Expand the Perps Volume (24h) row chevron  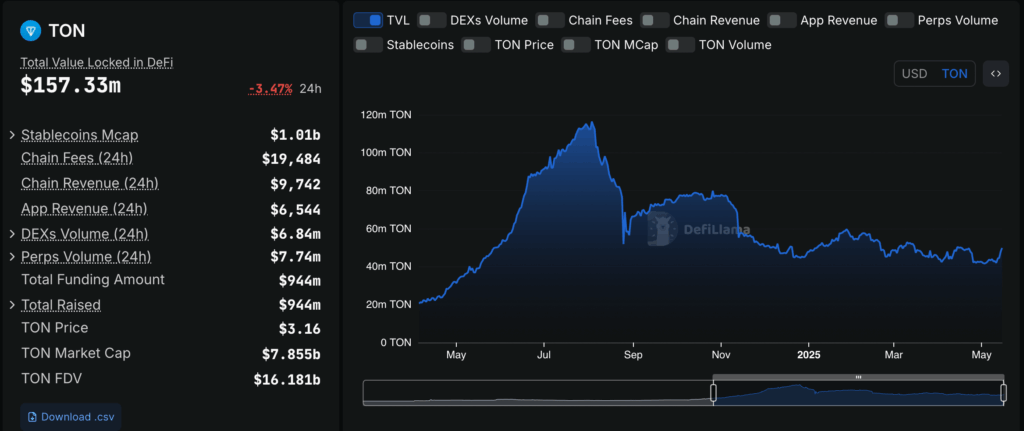[x=12, y=257]
